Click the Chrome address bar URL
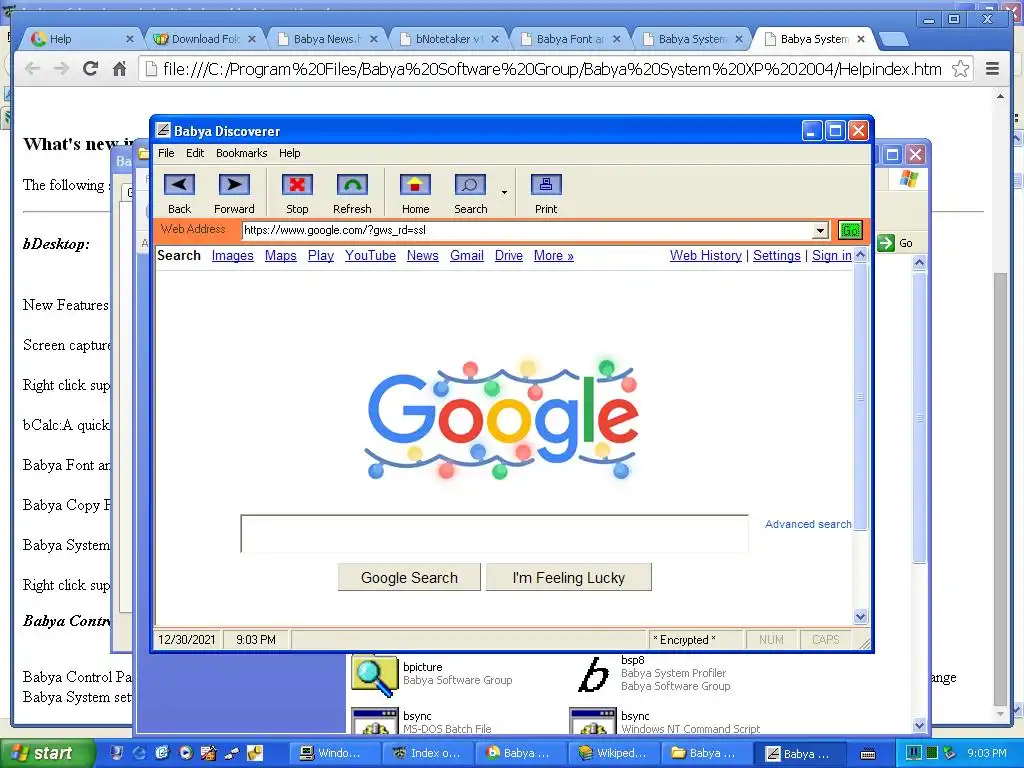 (x=552, y=69)
